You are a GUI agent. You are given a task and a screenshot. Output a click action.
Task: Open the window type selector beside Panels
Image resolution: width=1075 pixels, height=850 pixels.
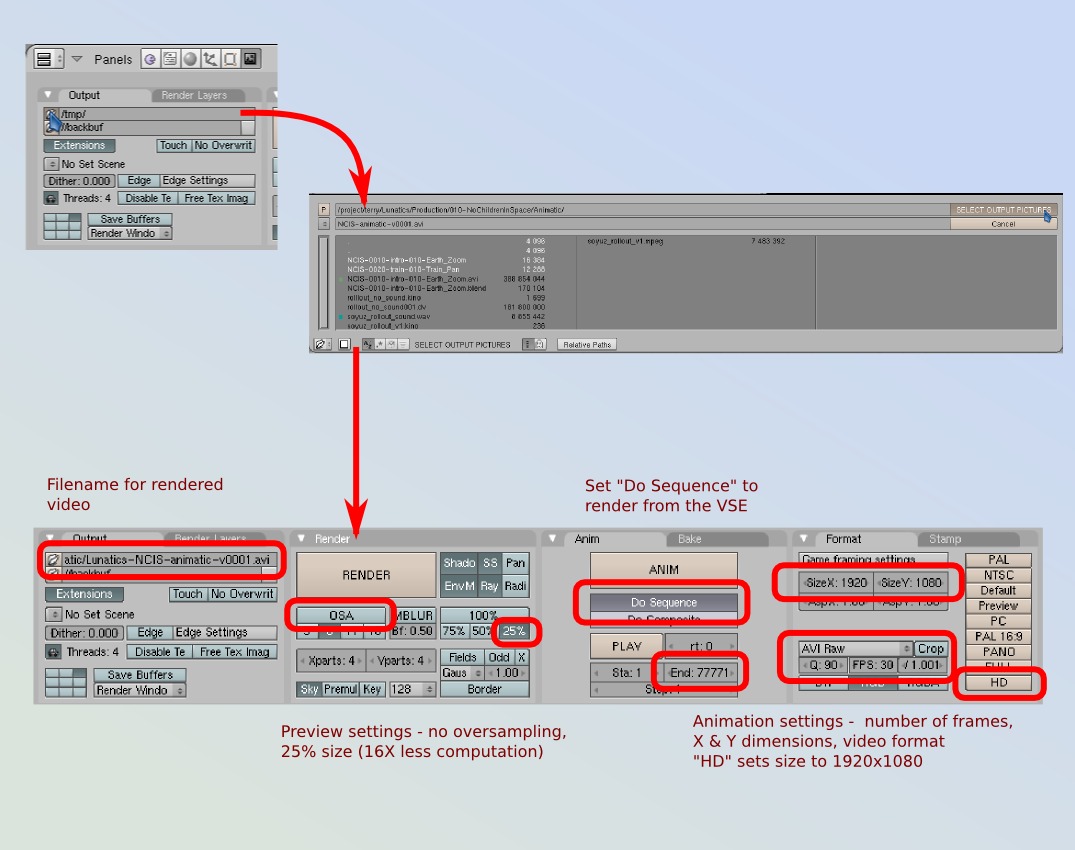click(48, 59)
